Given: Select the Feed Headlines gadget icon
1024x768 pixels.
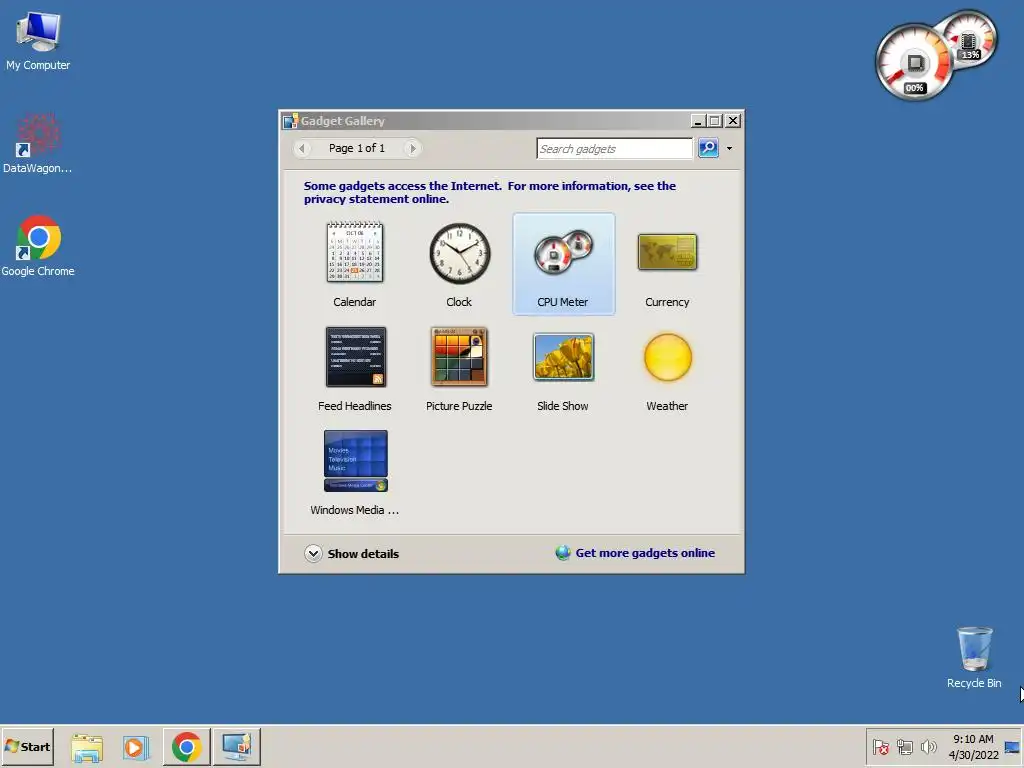Looking at the screenshot, I should (x=355, y=357).
